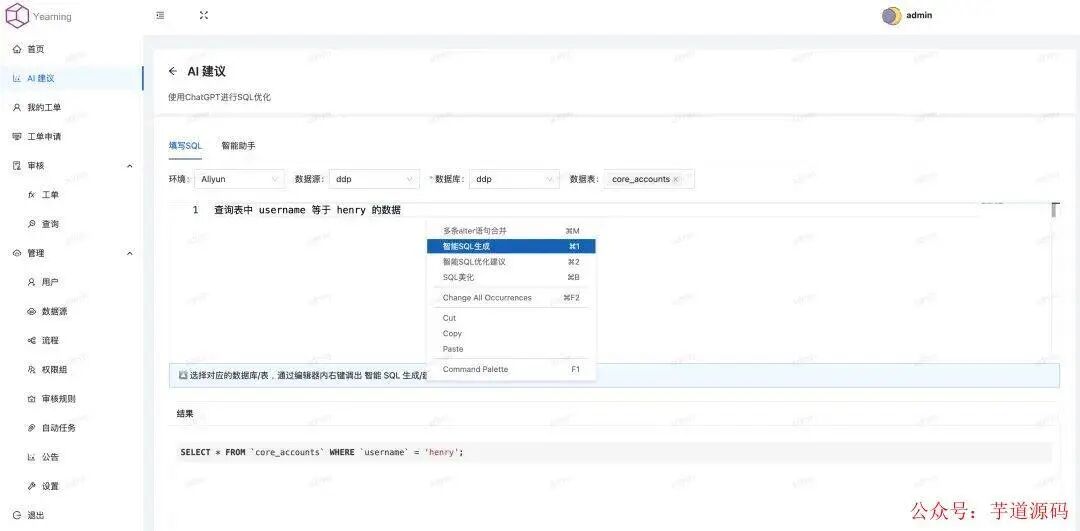The height and width of the screenshot is (531, 1080).
Task: Click the monitor icon beside 工单申请
Action: (17, 136)
